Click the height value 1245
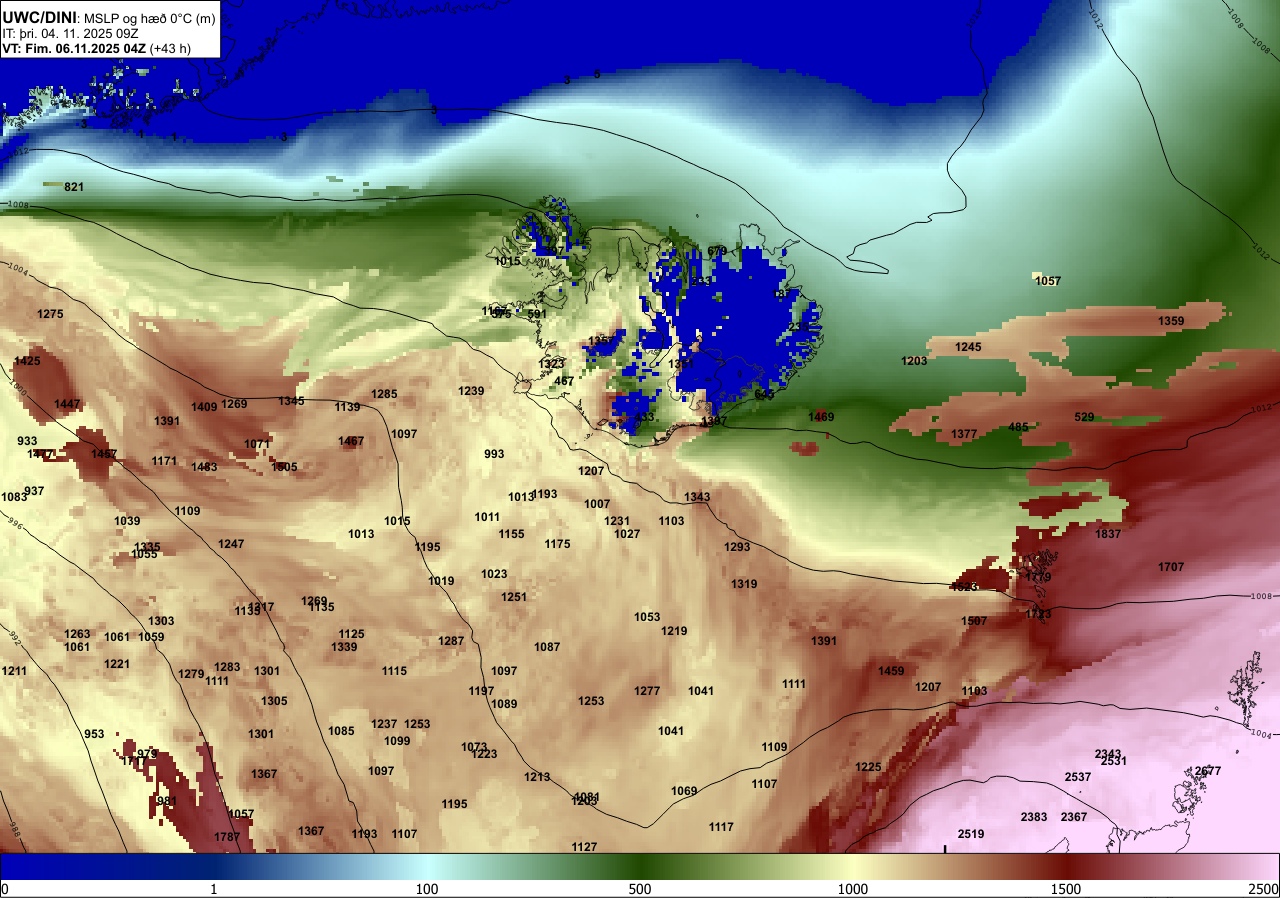Viewport: 1280px width, 898px height. click(968, 347)
